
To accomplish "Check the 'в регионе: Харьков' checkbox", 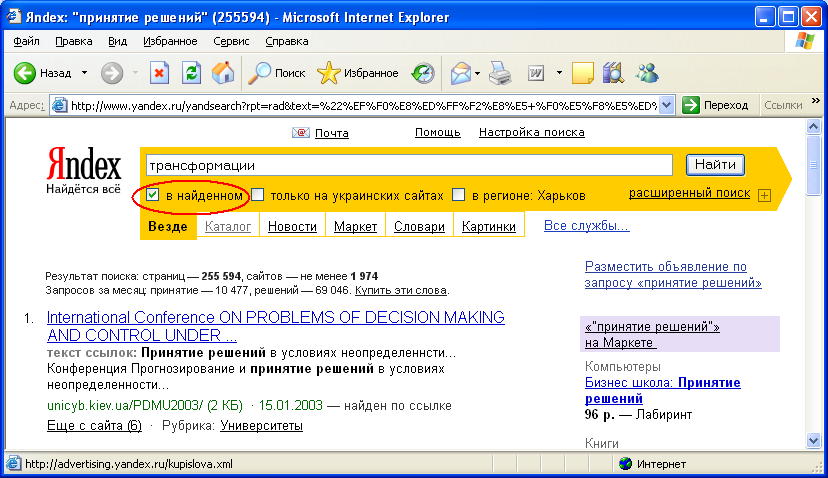I will (458, 195).
